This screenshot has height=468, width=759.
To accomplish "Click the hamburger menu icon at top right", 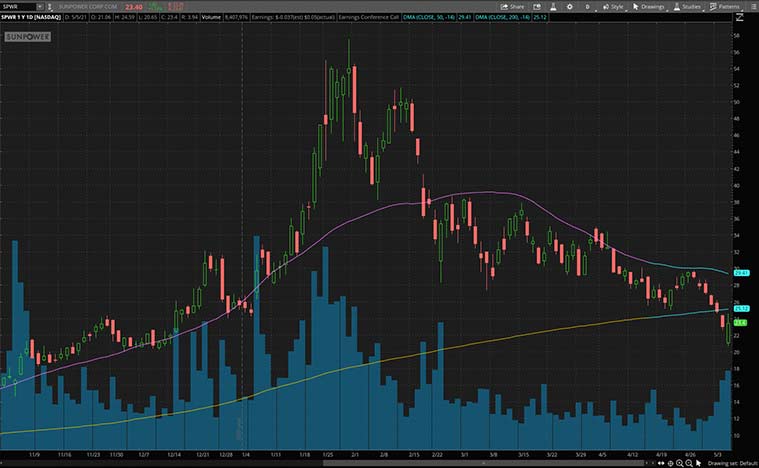I will coord(752,6).
